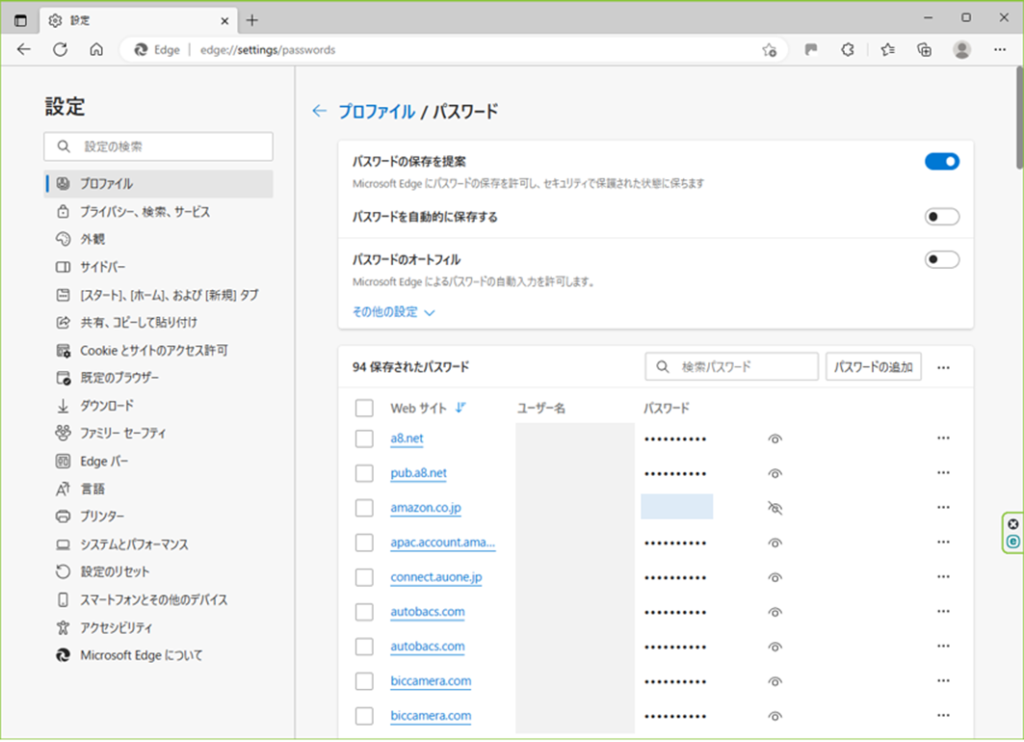Check the apac.account.ama... row checkbox
The height and width of the screenshot is (742, 1024).
(364, 543)
